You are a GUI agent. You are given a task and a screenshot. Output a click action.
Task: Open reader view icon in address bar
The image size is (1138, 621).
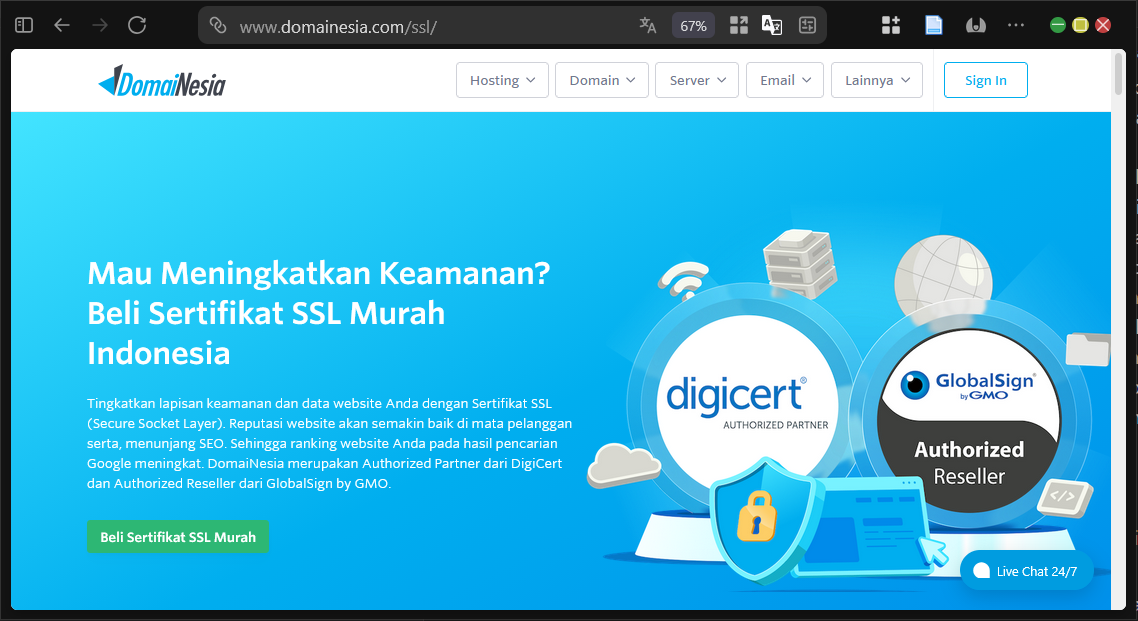point(807,25)
